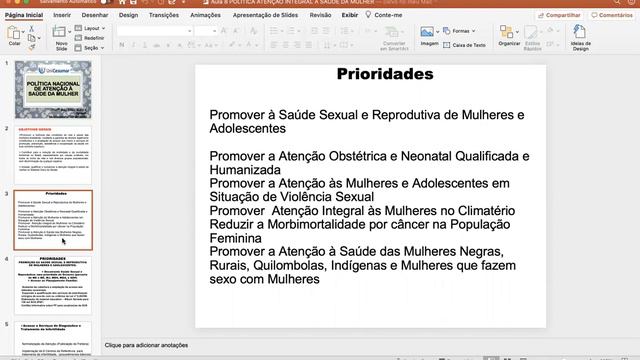
Task: Click the line 'Reduzir a Morbimortalidade por câncer'
Action: click(321, 224)
